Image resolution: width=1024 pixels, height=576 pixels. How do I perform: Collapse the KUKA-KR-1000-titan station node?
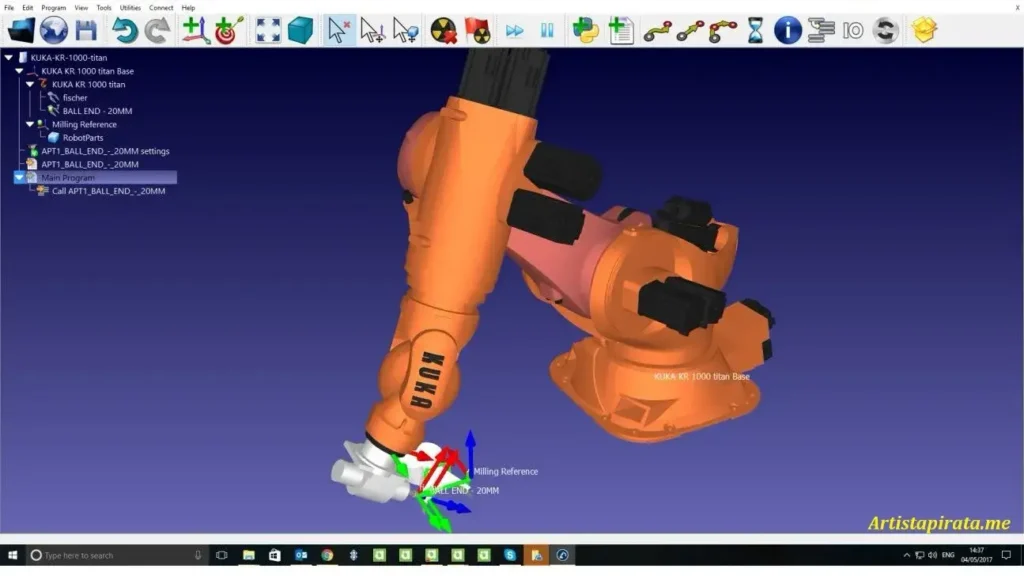point(9,58)
